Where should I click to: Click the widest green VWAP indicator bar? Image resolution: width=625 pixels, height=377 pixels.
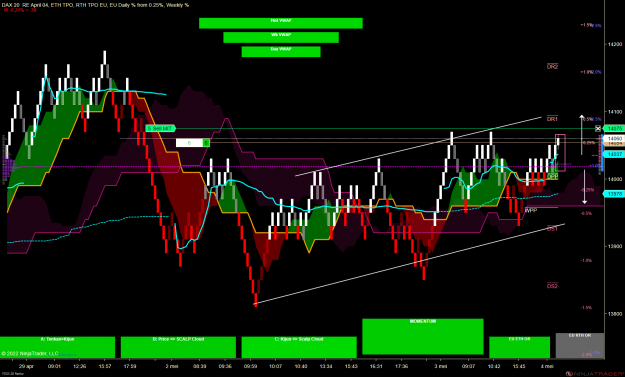click(281, 23)
